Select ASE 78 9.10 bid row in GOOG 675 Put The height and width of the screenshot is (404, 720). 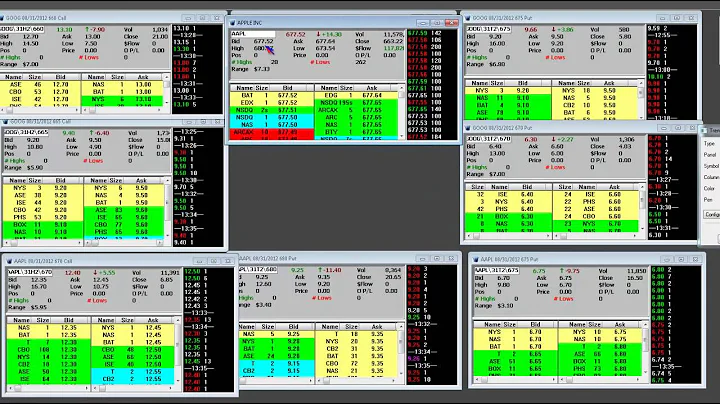508,112
